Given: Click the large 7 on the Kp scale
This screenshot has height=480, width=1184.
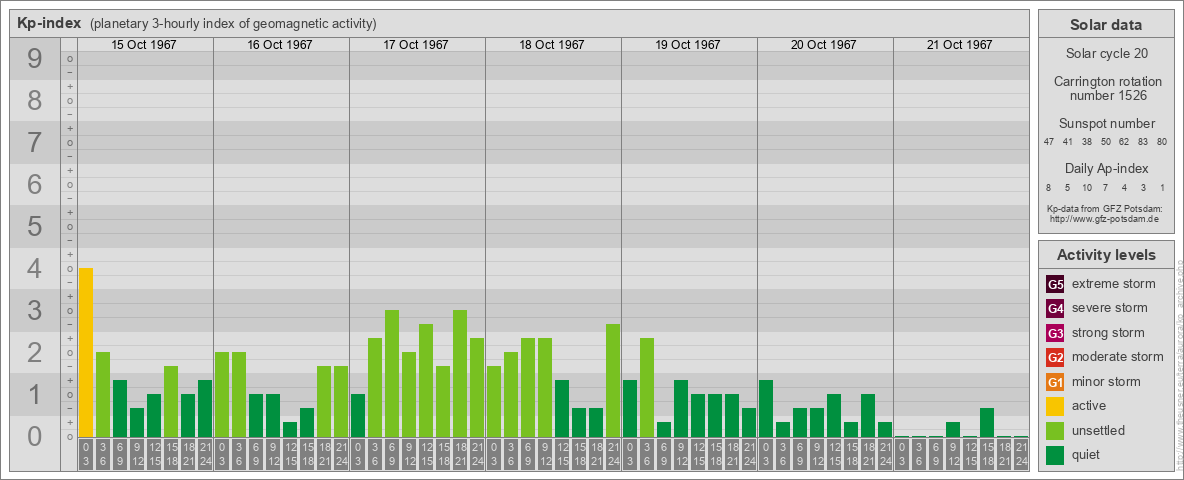Looking at the screenshot, I should point(35,143).
